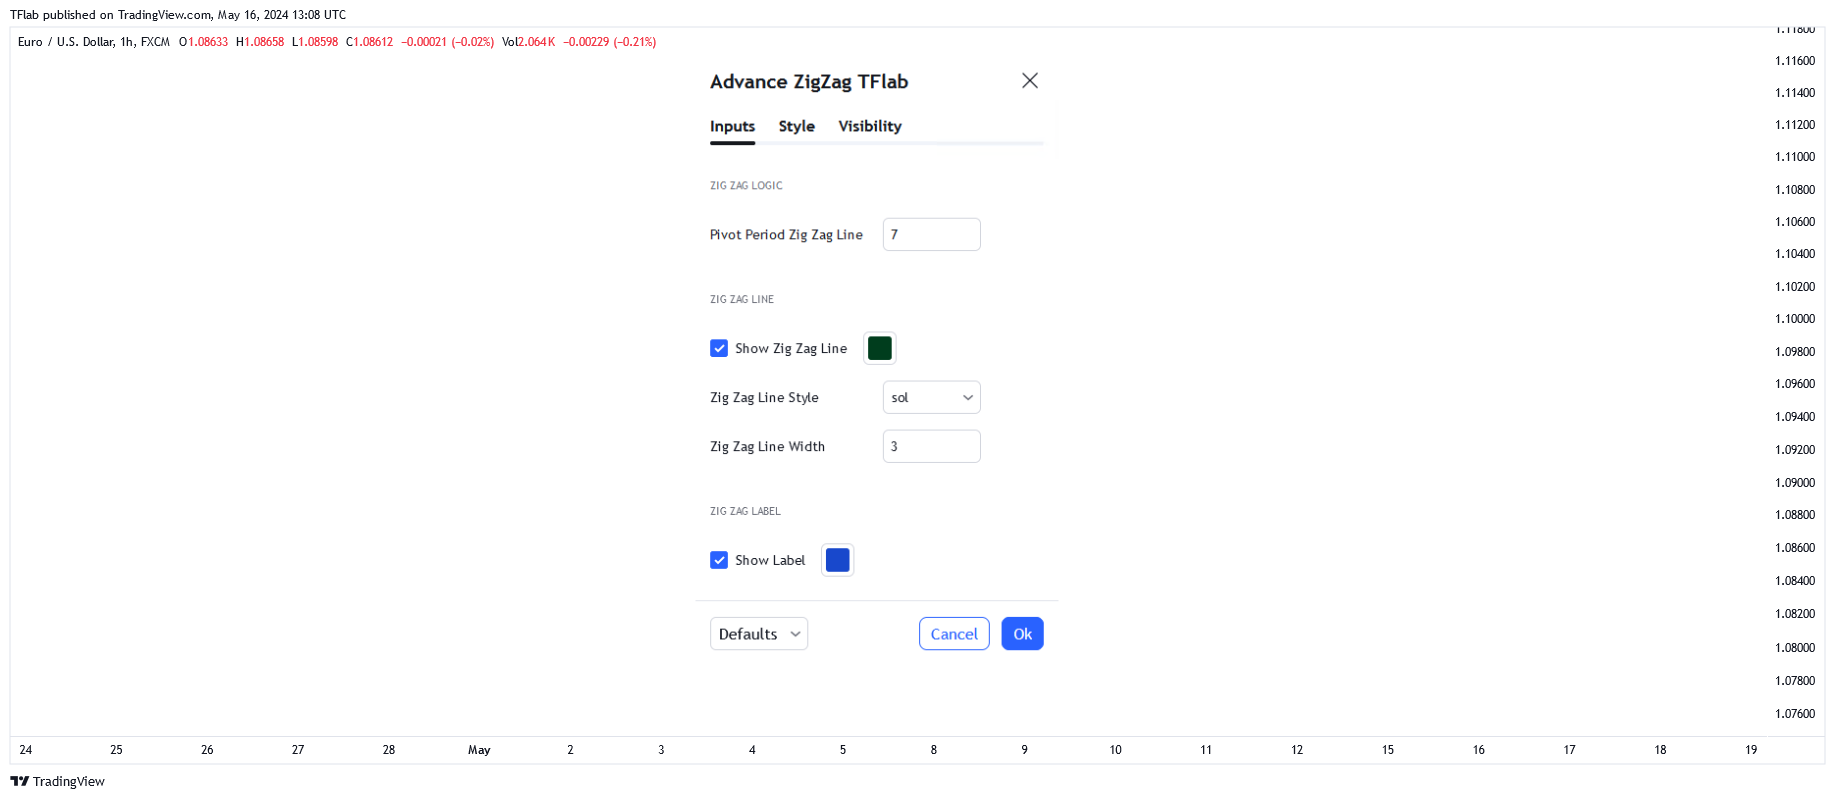The image size is (1835, 799).
Task: Open the dark green Zig Zag line color swatch
Action: click(879, 348)
